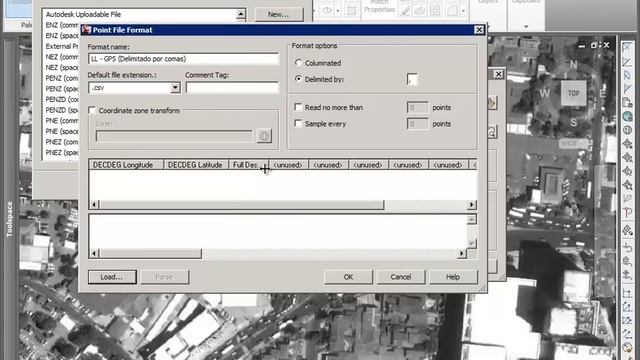This screenshot has width=640, height=360.
Task: Close the dialog behind Point File Format
Action: coord(498,74)
